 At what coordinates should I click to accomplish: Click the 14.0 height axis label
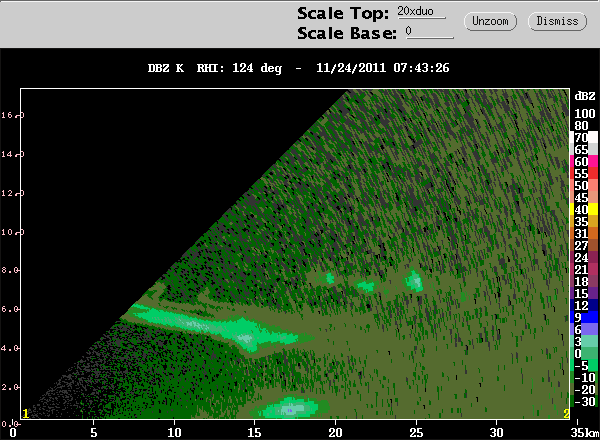coord(13,154)
